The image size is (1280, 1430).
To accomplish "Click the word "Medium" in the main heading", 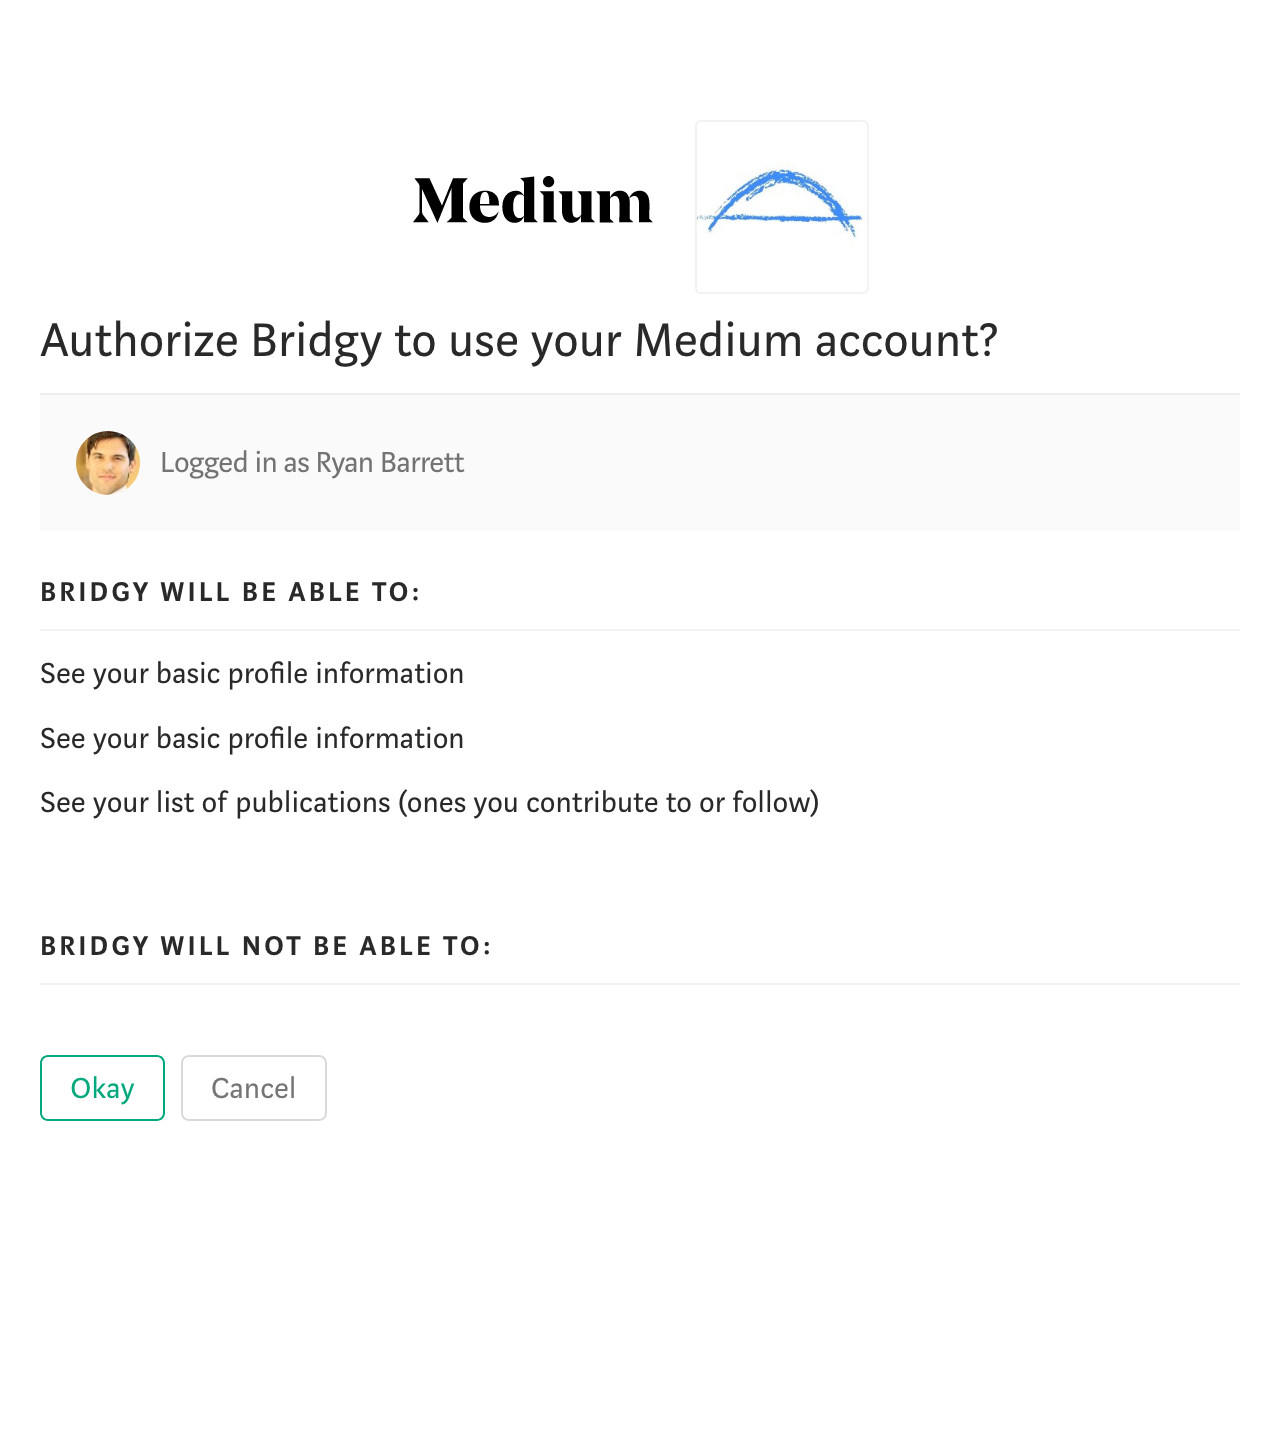I will click(718, 341).
